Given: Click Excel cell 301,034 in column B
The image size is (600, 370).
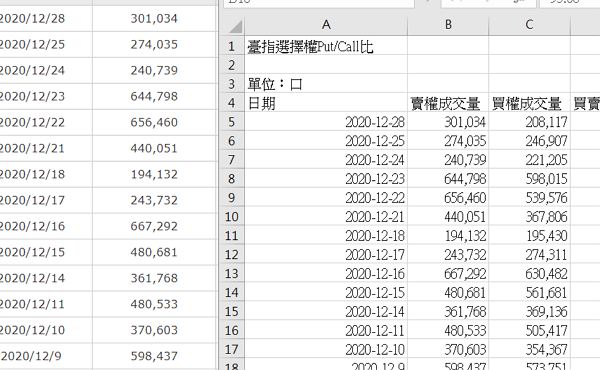Looking at the screenshot, I should point(448,122).
